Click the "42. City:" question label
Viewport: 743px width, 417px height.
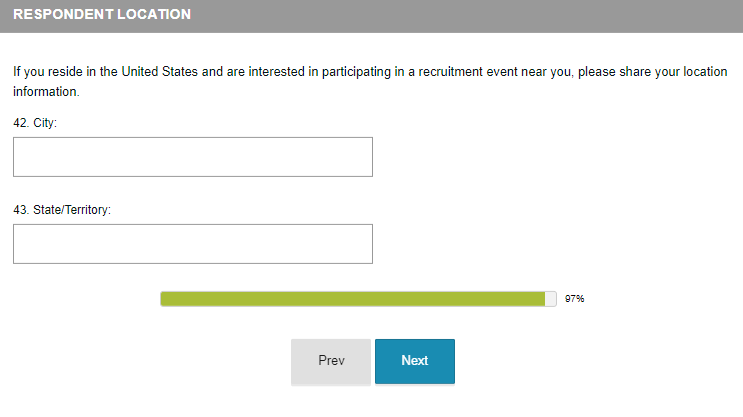(x=35, y=123)
